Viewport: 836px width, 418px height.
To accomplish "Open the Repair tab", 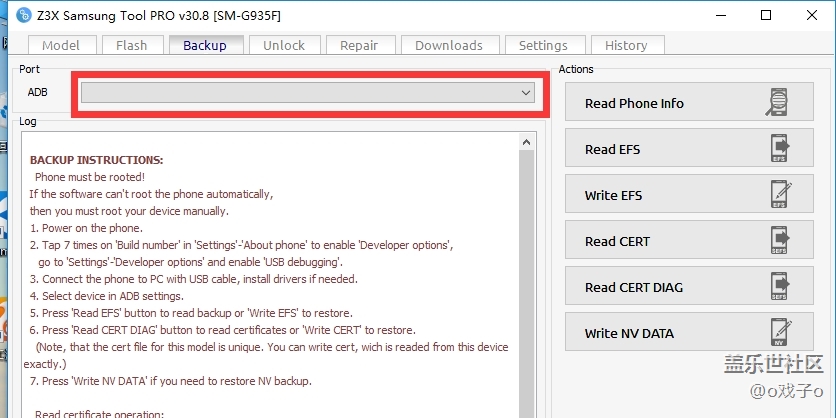I will point(359,45).
